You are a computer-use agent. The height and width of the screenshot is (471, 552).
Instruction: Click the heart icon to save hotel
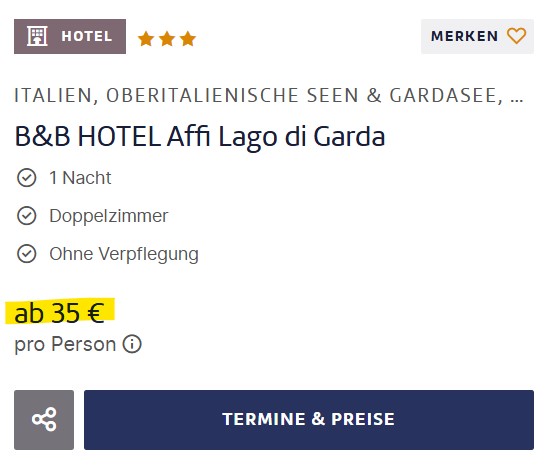pos(516,36)
